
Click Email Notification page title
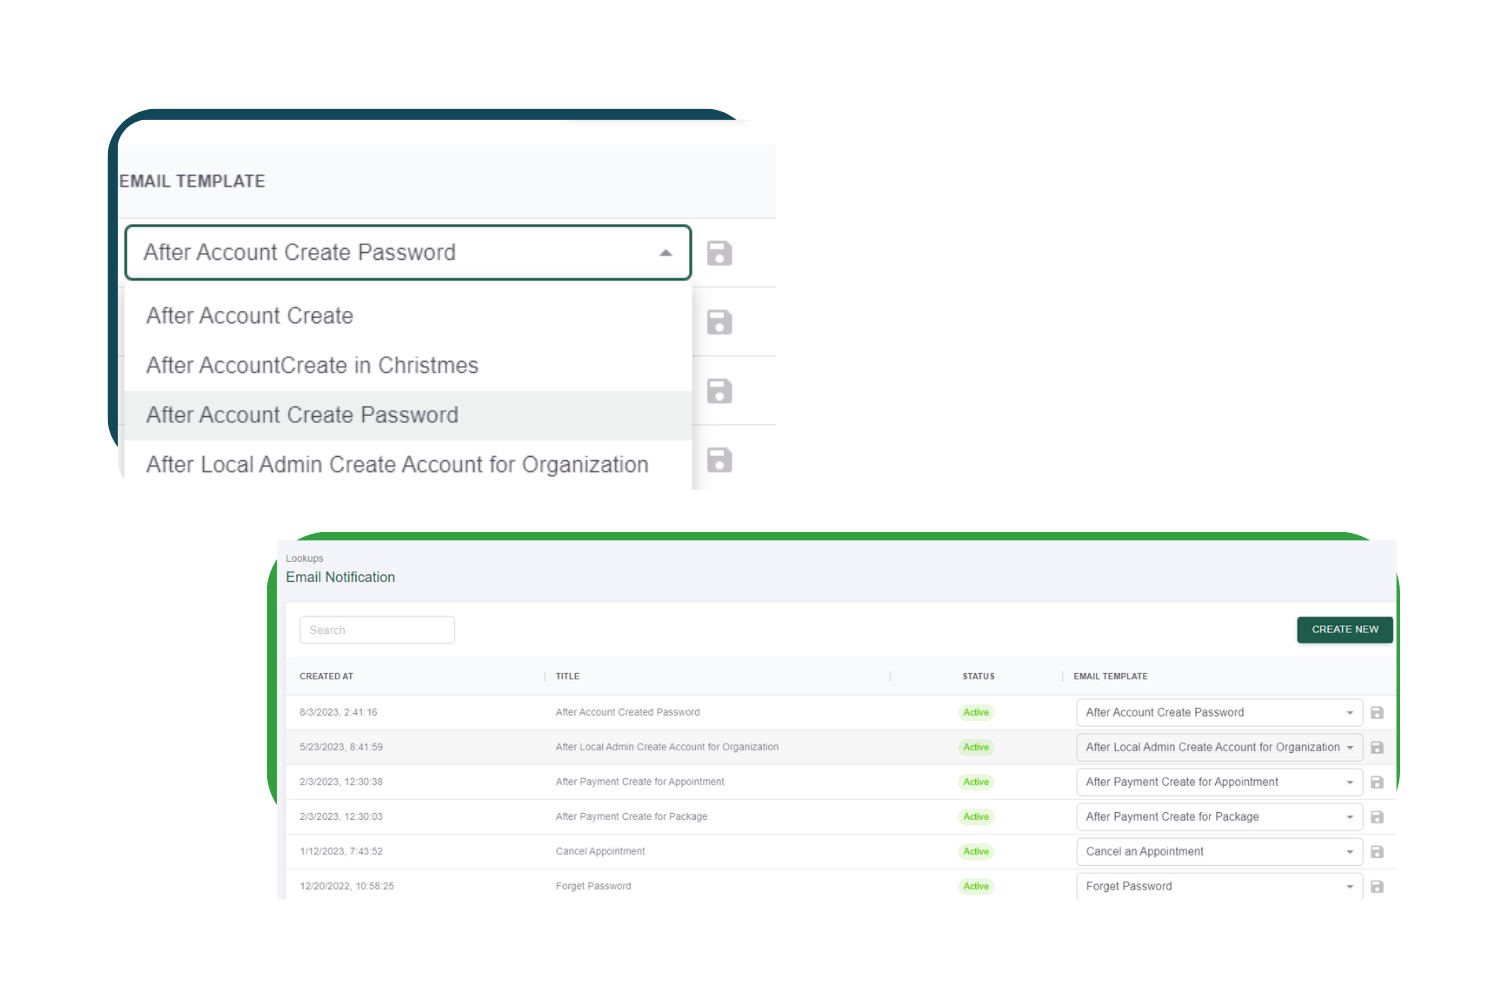[x=340, y=577]
